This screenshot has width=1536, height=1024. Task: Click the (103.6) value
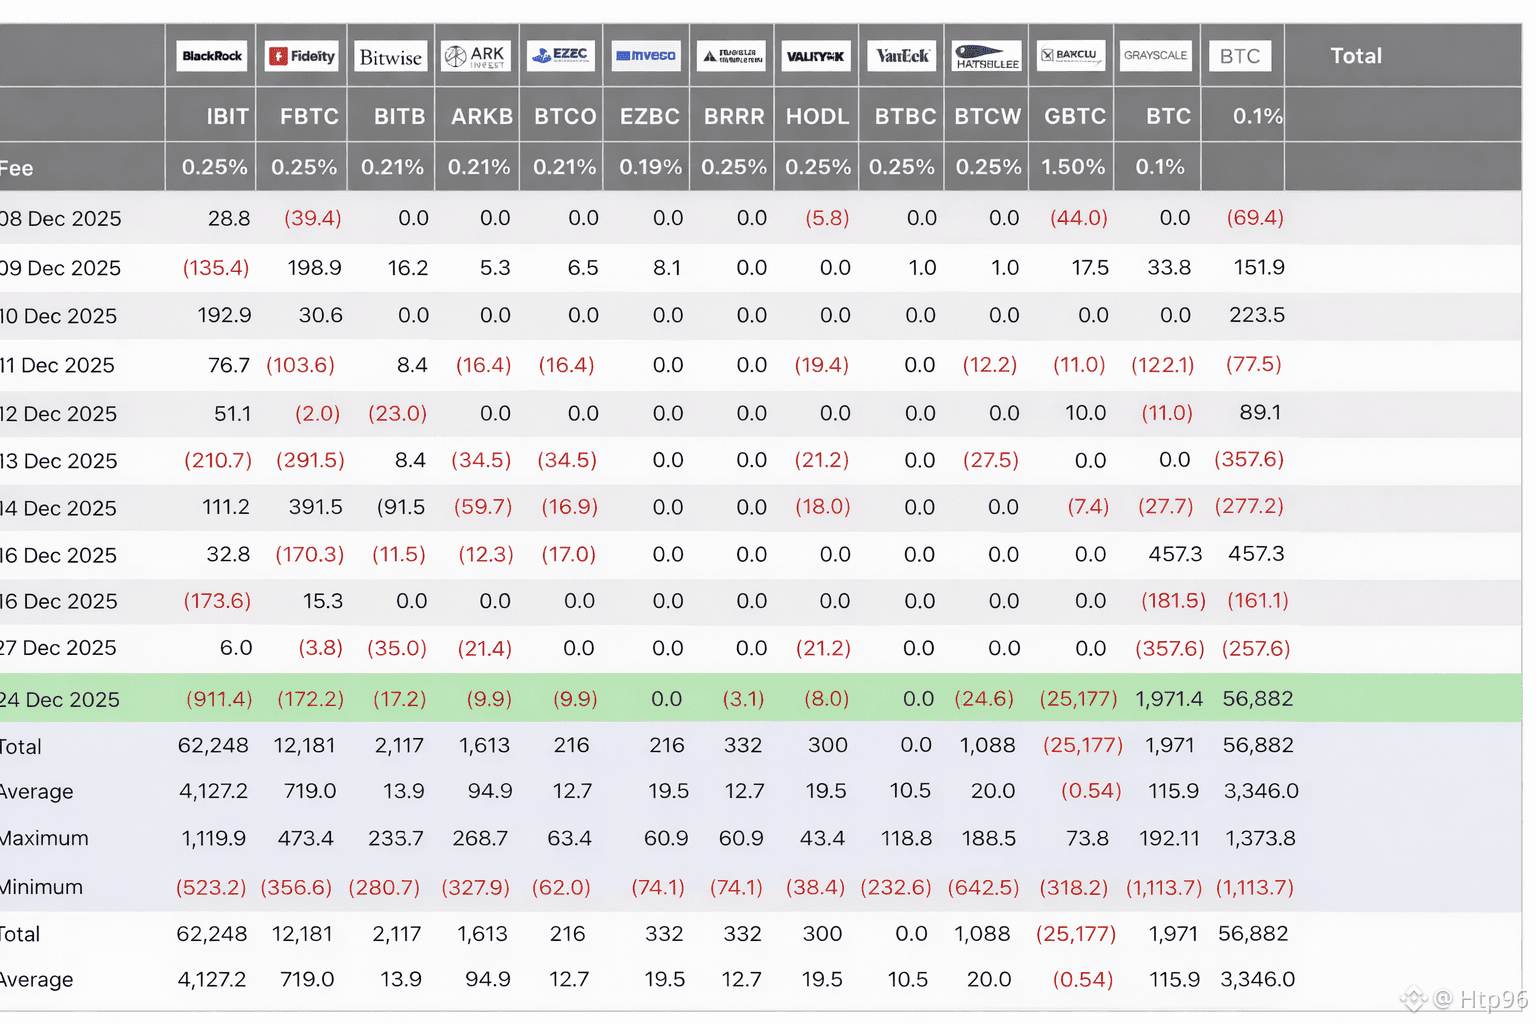pos(300,365)
